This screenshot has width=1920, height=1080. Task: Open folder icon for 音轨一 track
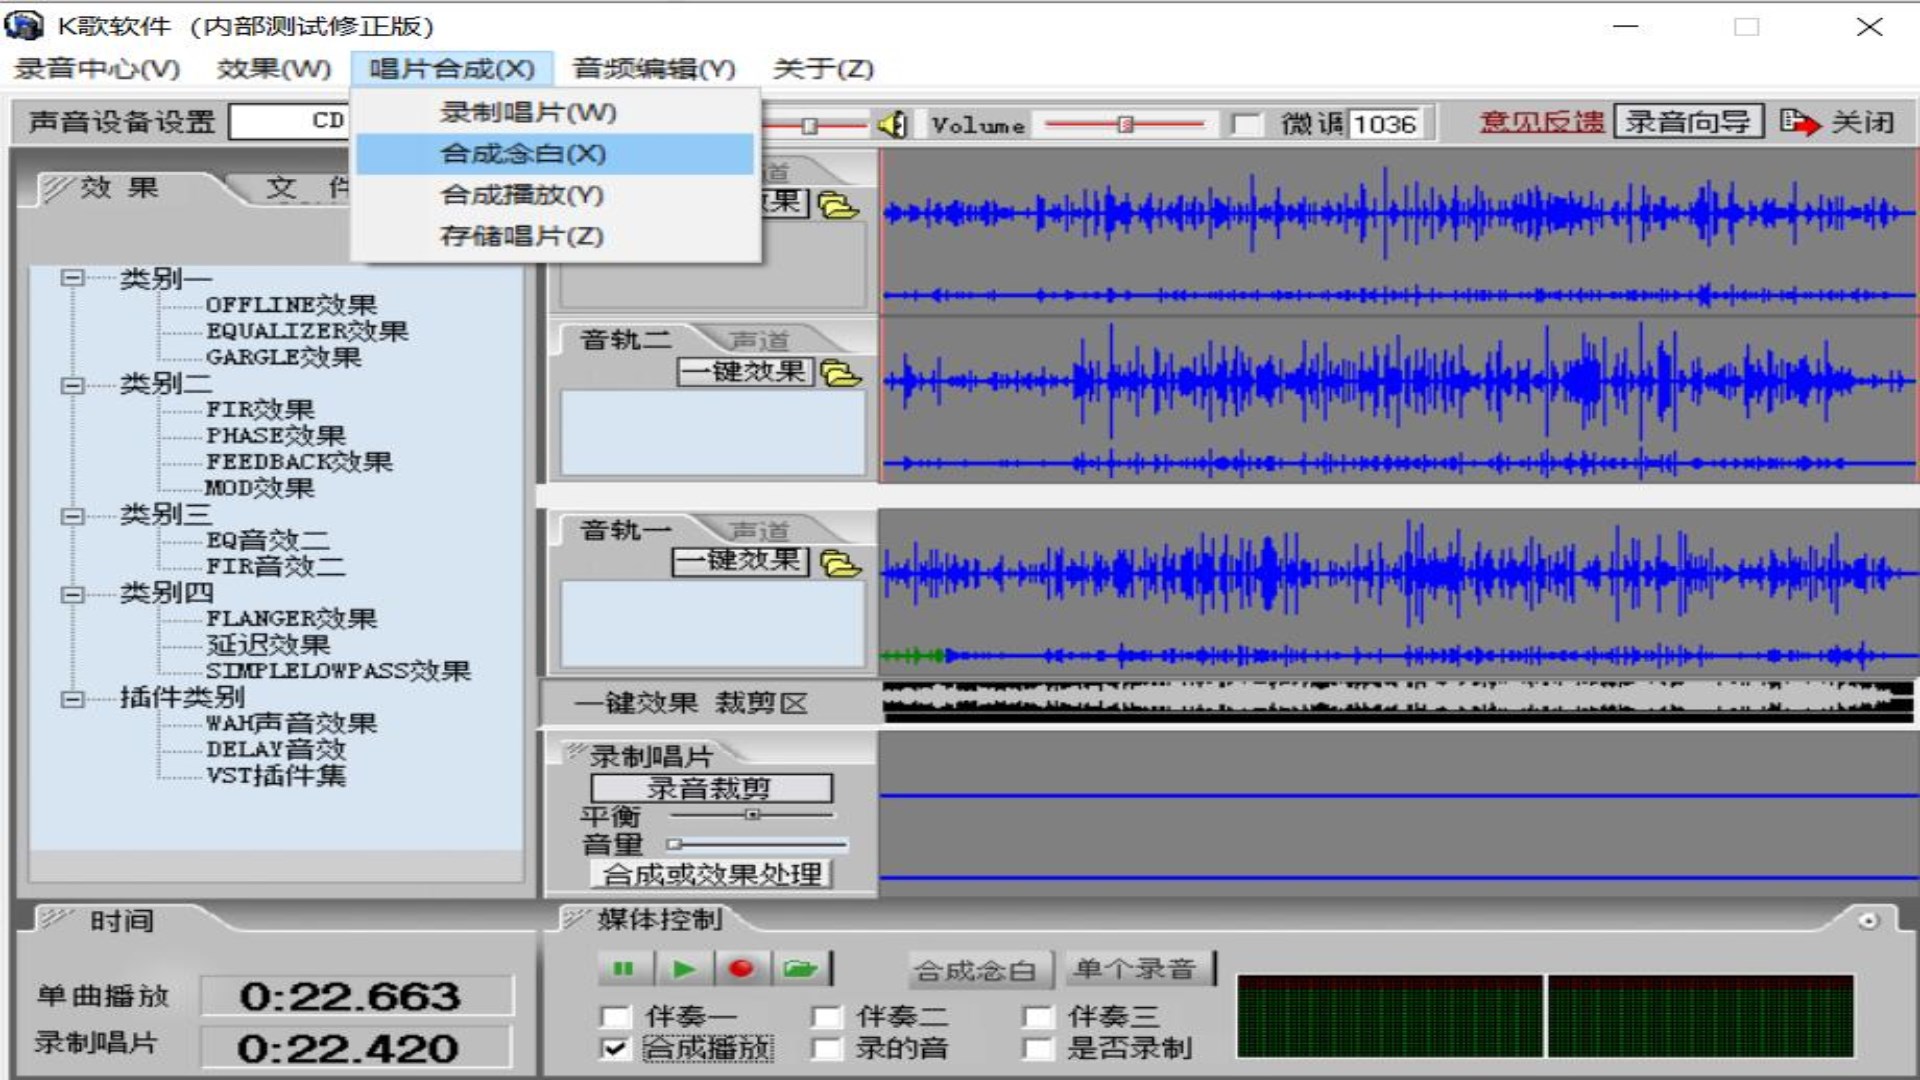(x=840, y=563)
